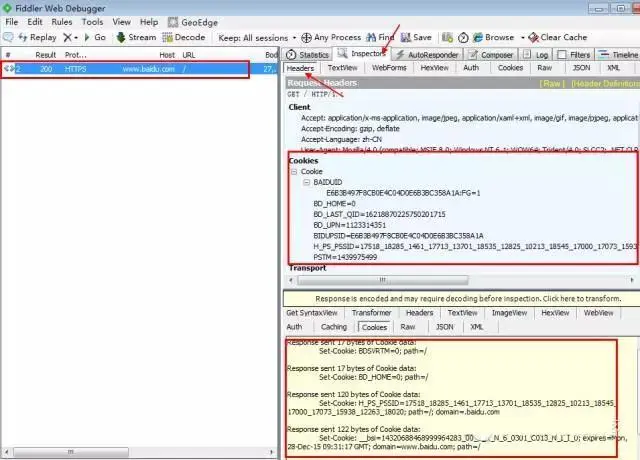Open the response JSON tab

[x=444, y=327]
